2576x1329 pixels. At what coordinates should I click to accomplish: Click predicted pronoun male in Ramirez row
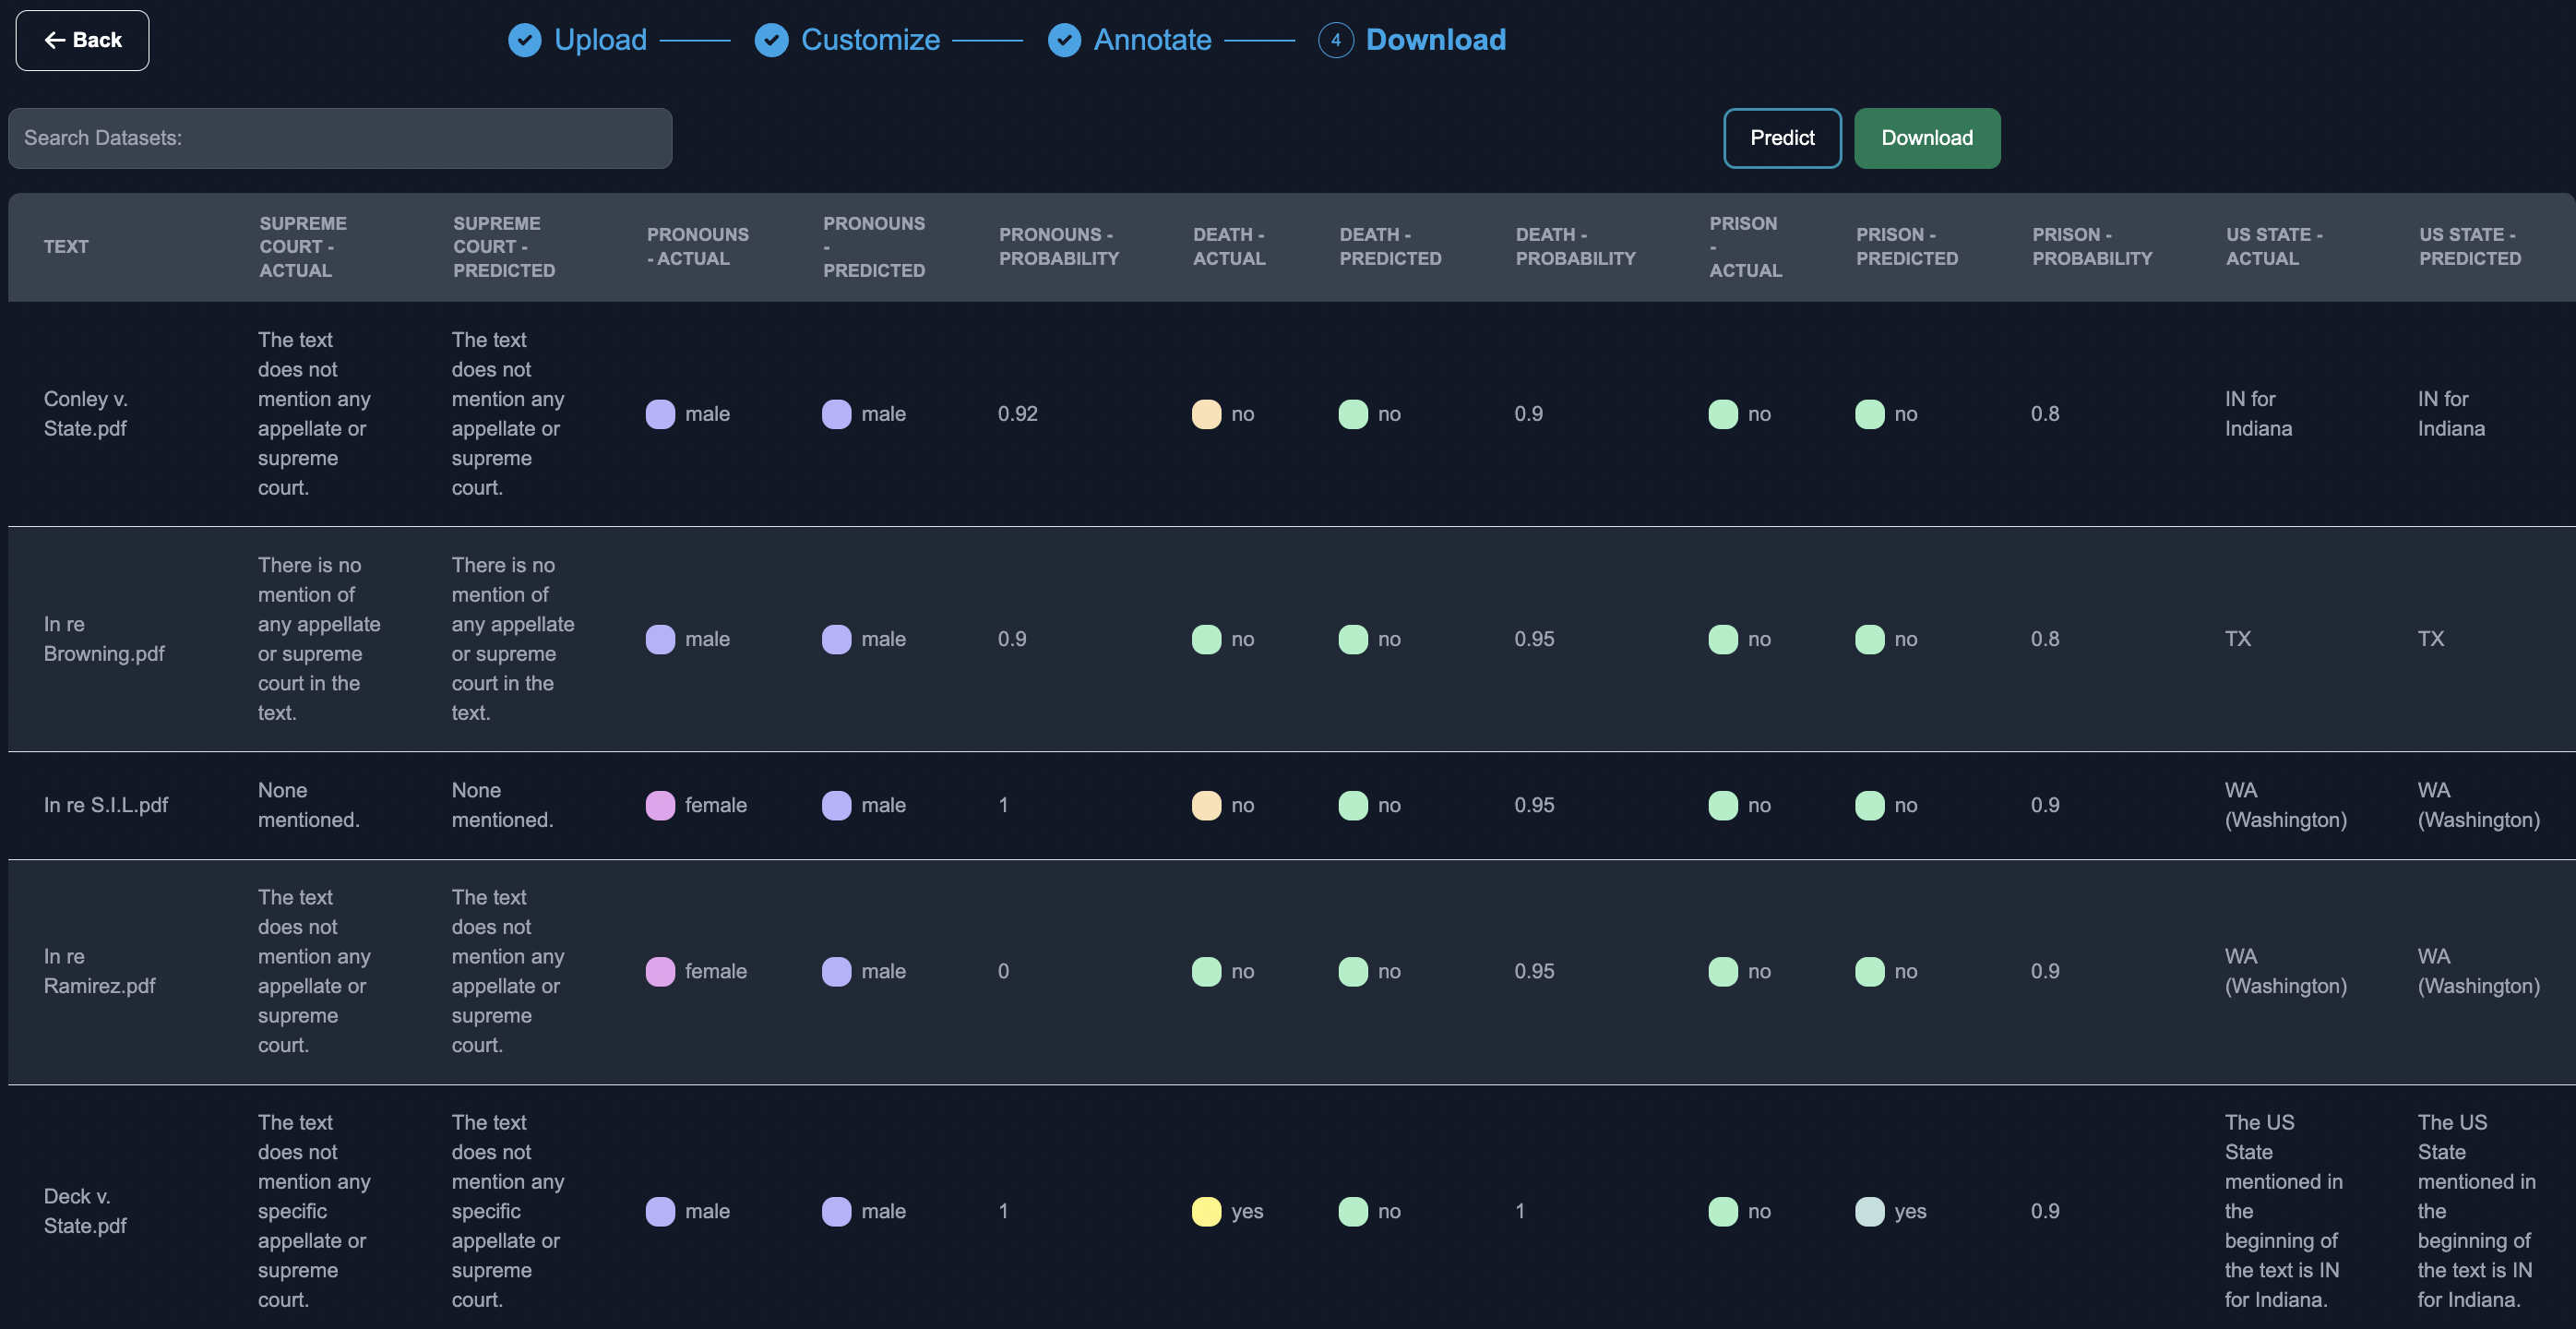(883, 971)
